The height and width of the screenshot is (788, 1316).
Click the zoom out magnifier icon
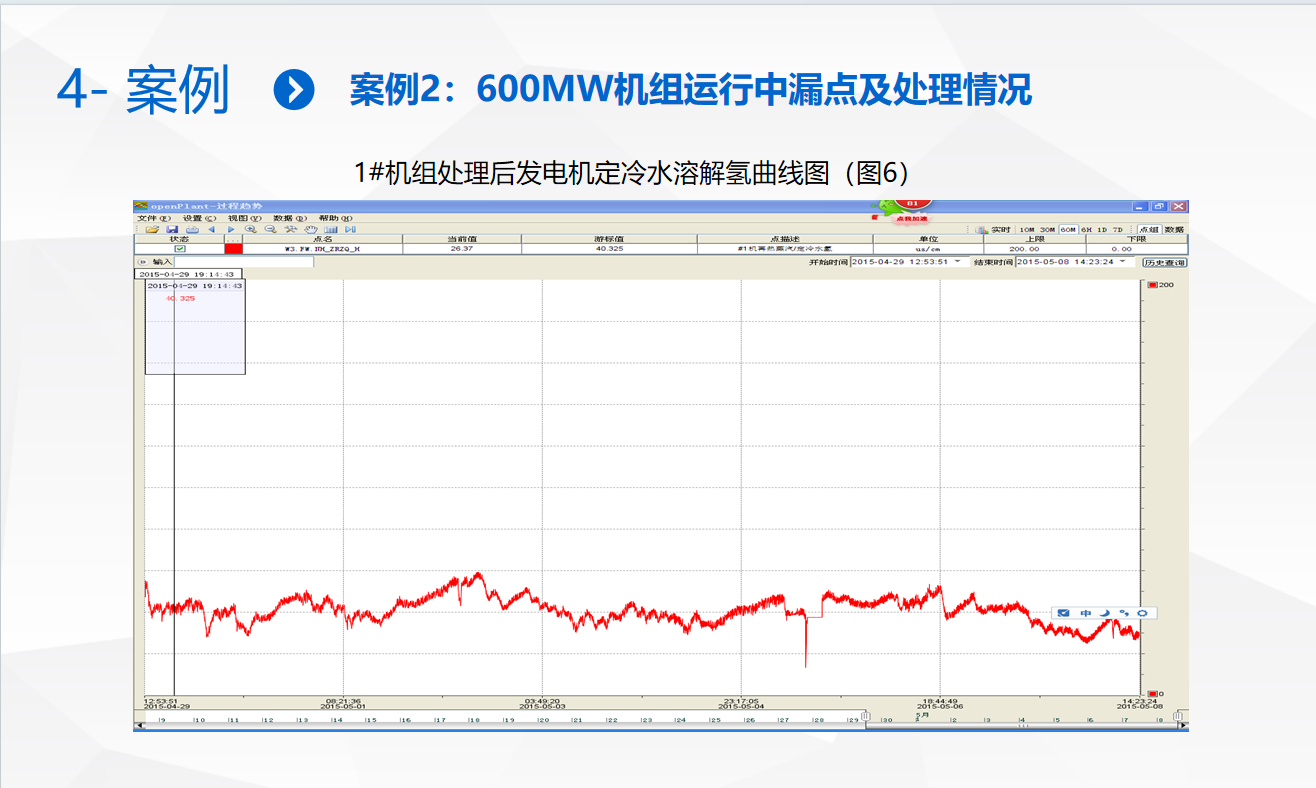tap(270, 229)
